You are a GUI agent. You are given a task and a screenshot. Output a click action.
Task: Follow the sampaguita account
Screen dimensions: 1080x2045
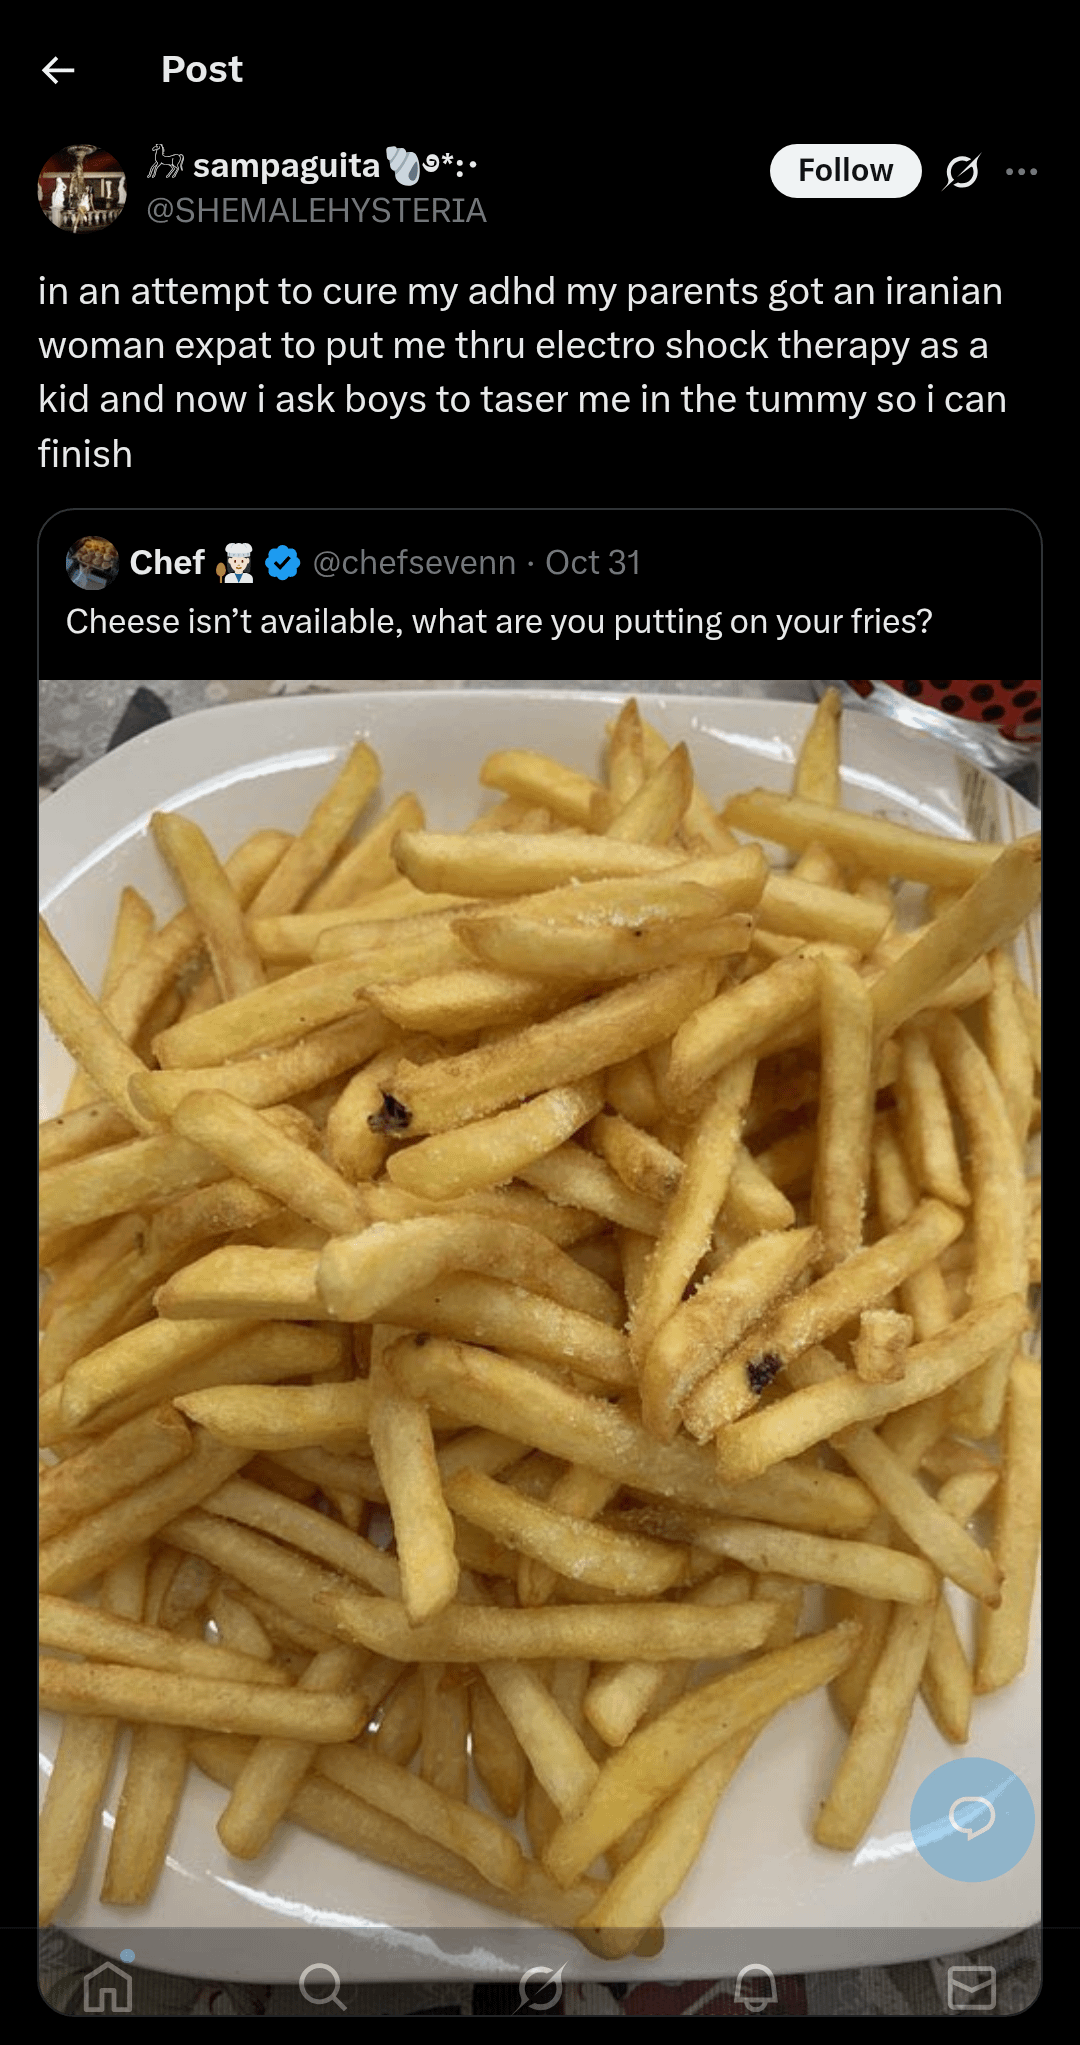tap(845, 171)
